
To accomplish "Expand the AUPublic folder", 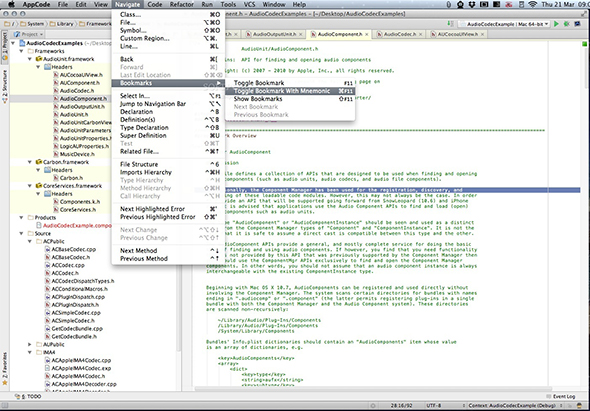I will (x=30, y=344).
